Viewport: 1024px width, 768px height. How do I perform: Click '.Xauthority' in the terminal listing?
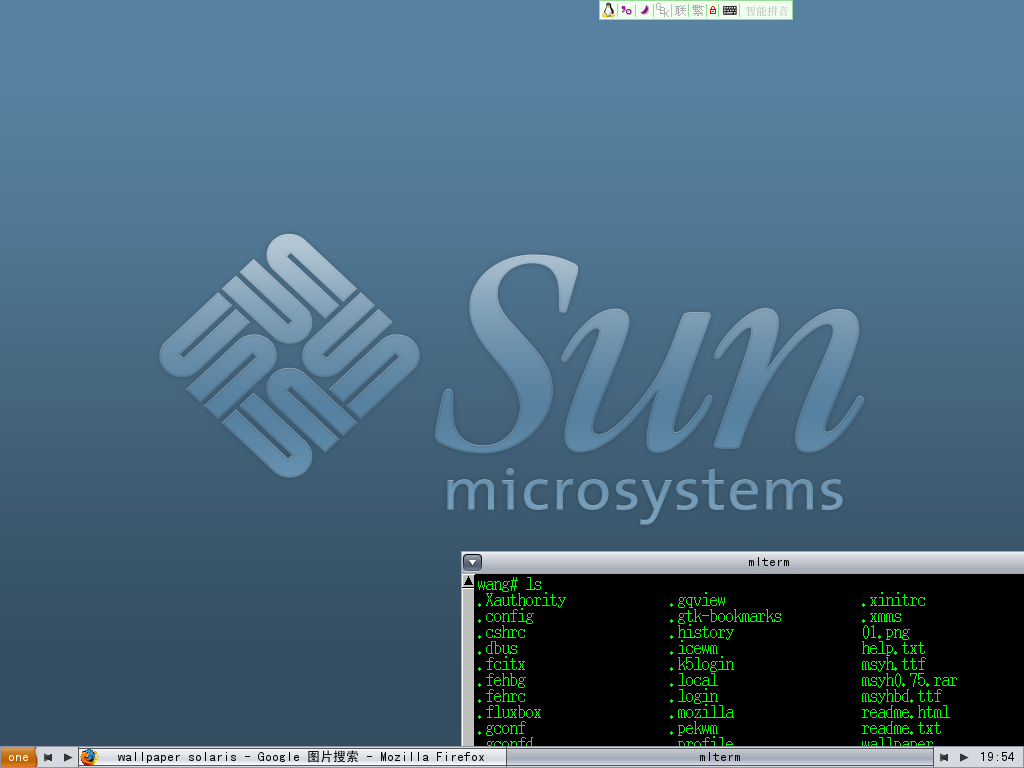521,600
